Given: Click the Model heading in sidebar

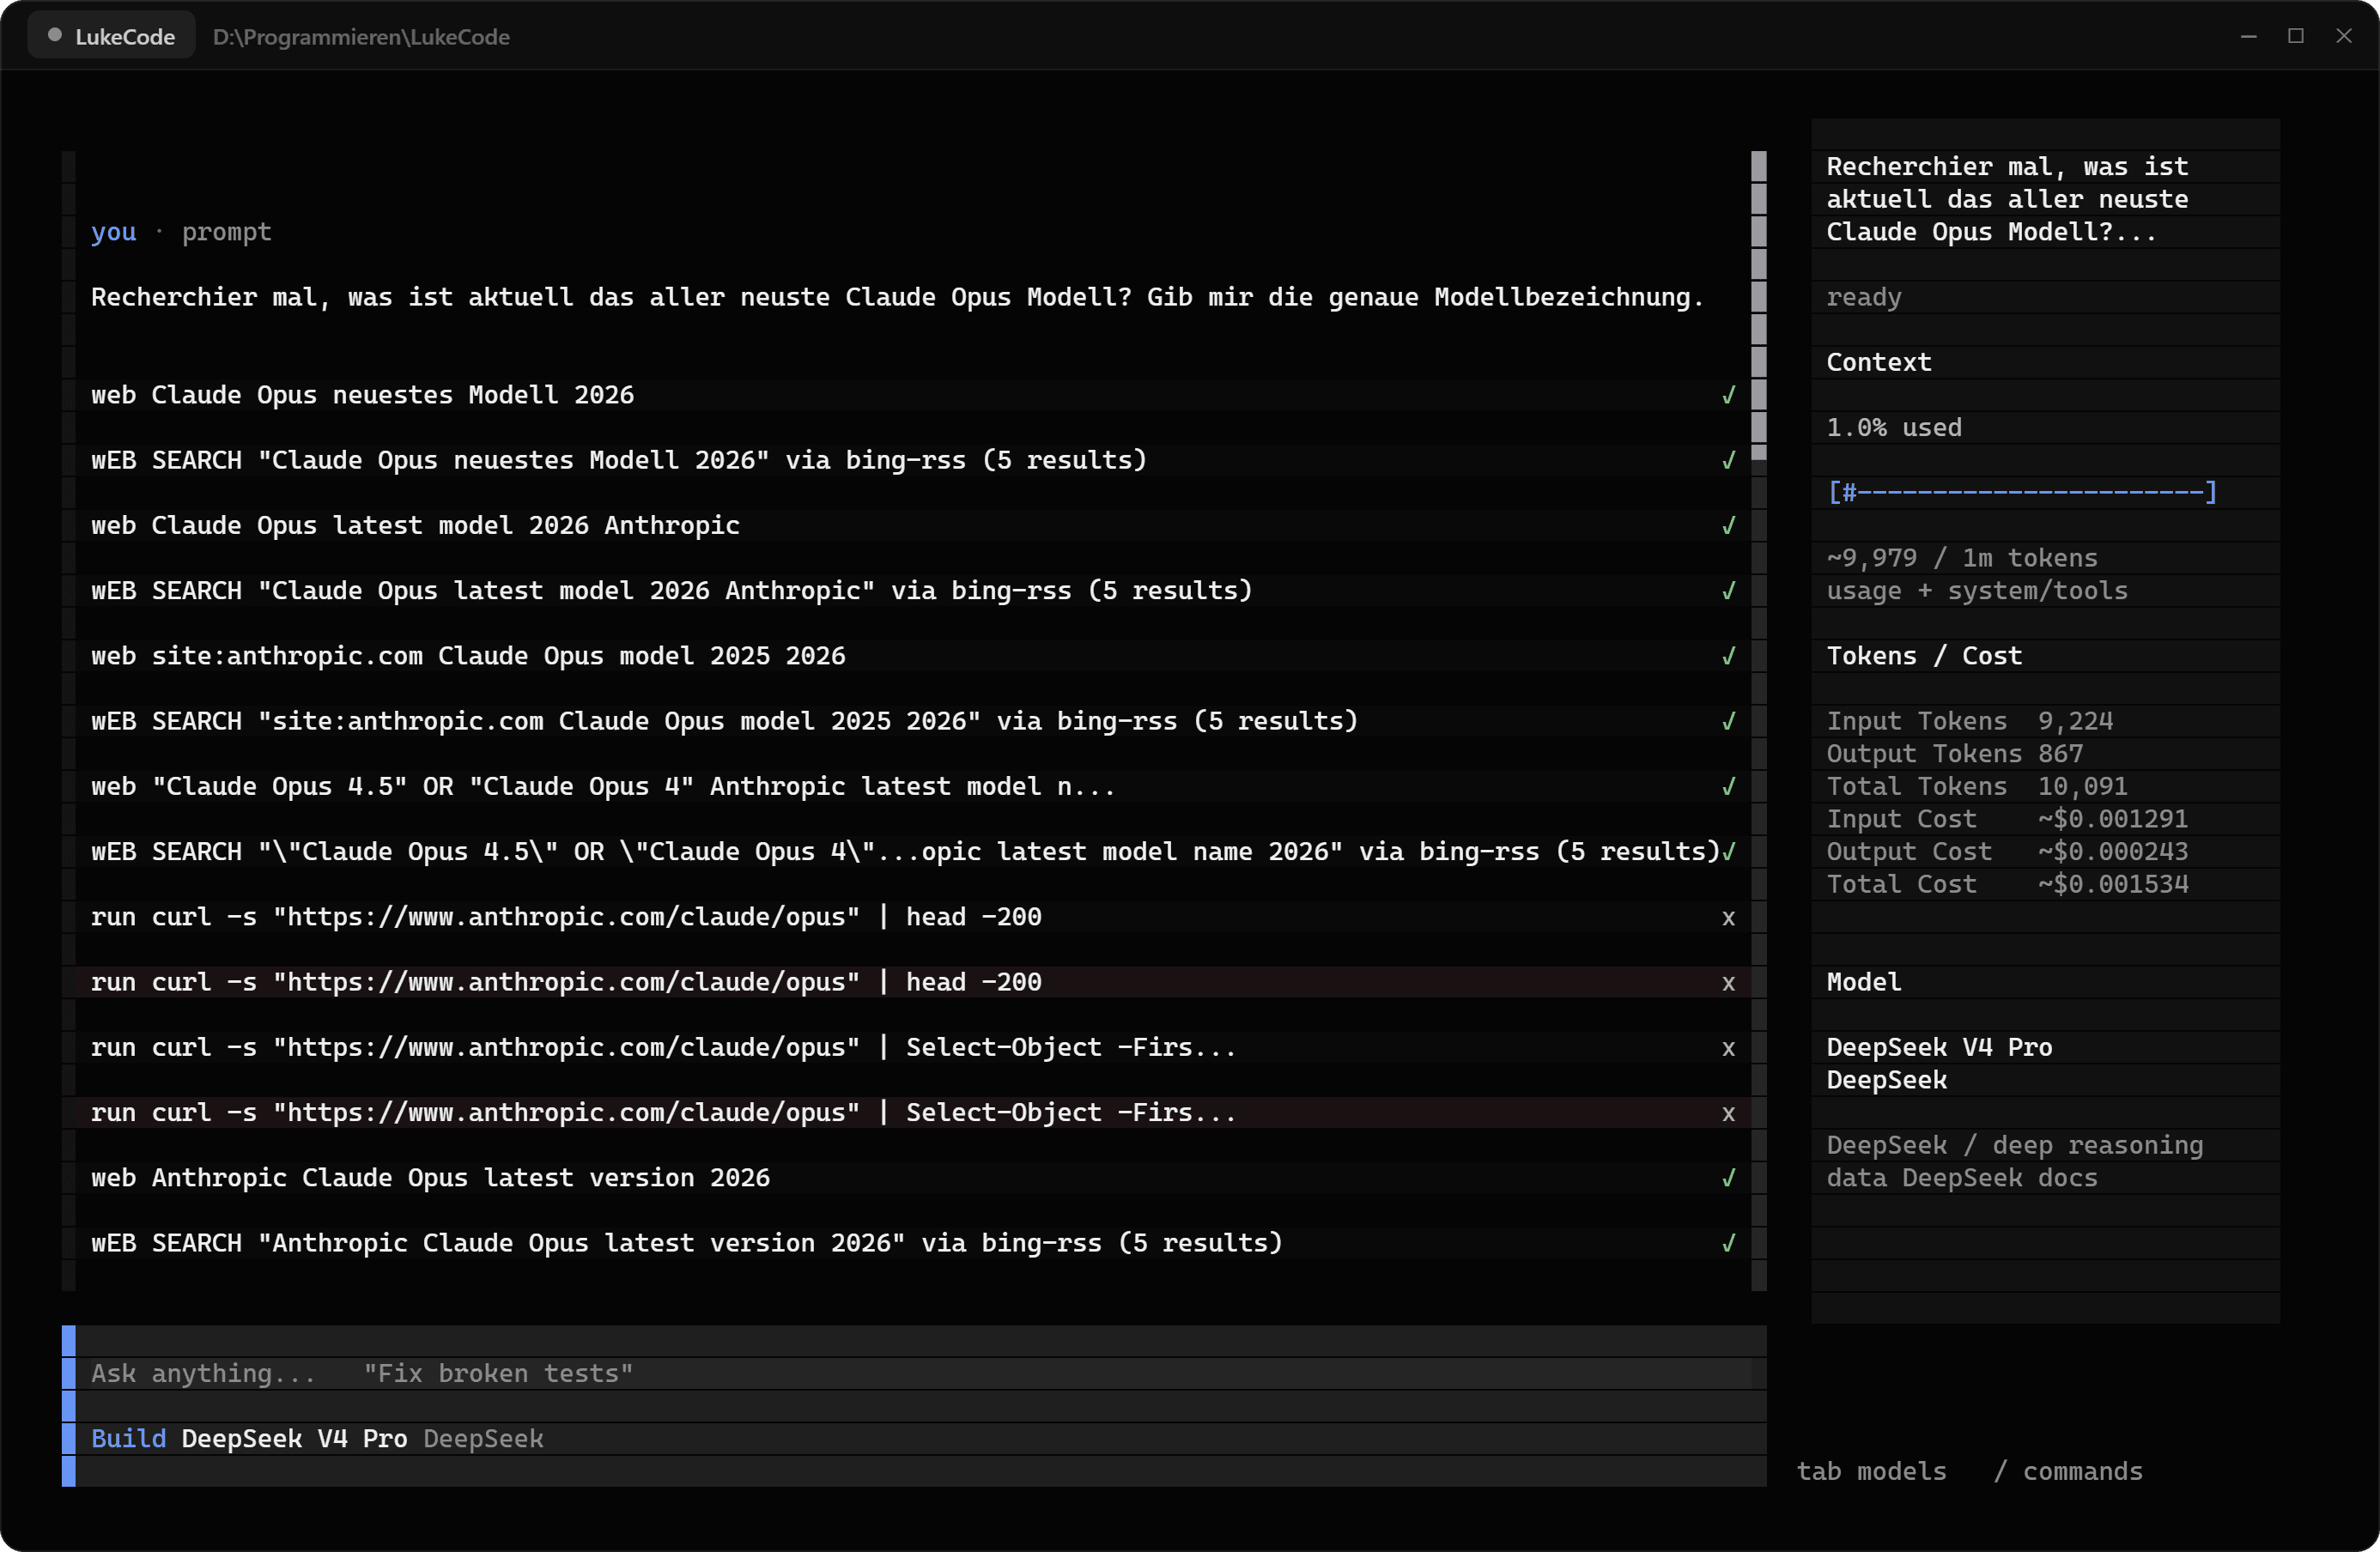Looking at the screenshot, I should coord(1864,982).
